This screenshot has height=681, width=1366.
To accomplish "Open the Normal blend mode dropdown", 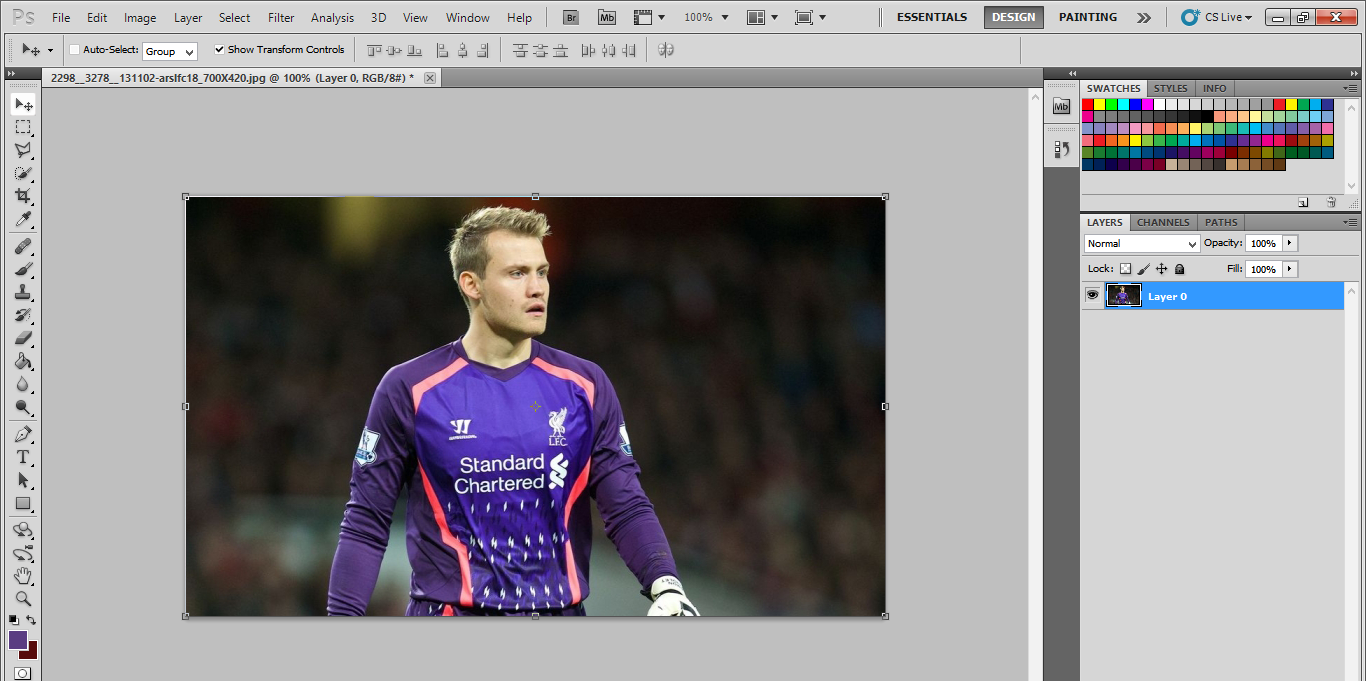I will (x=1142, y=244).
